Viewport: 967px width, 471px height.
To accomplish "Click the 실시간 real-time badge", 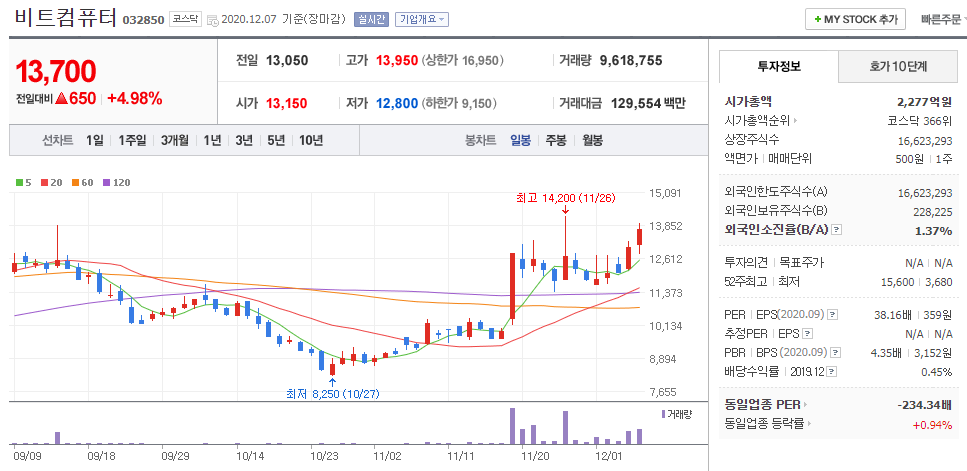I will 371,19.
